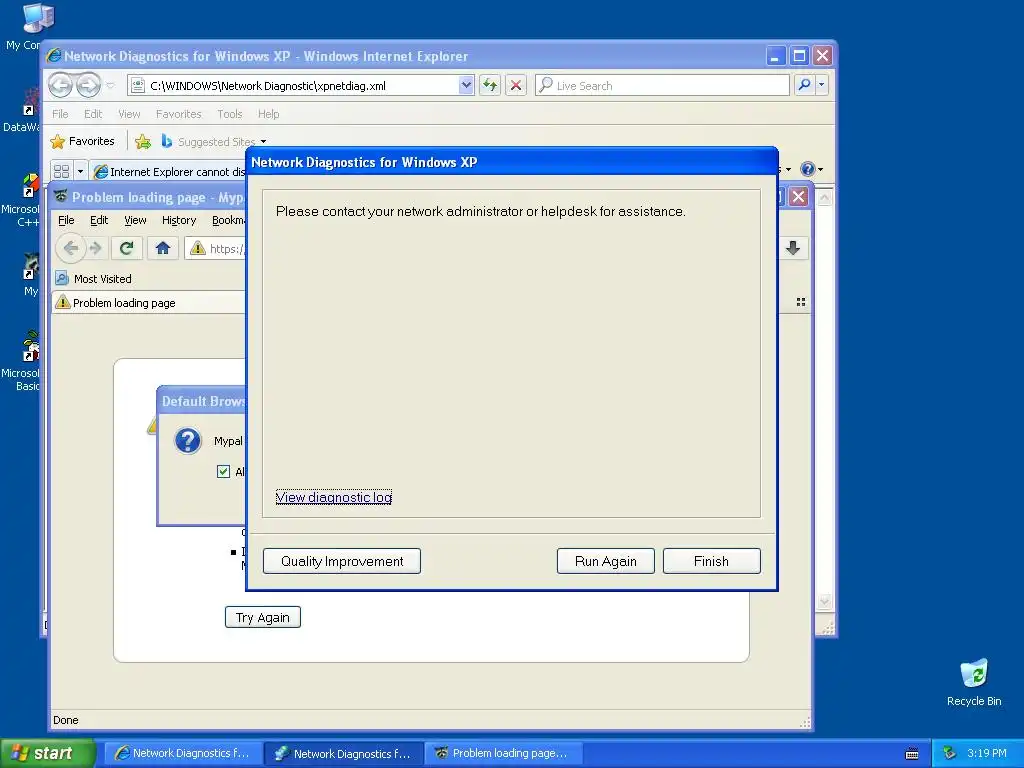Click the IE window scroll up arrow

[824, 198]
